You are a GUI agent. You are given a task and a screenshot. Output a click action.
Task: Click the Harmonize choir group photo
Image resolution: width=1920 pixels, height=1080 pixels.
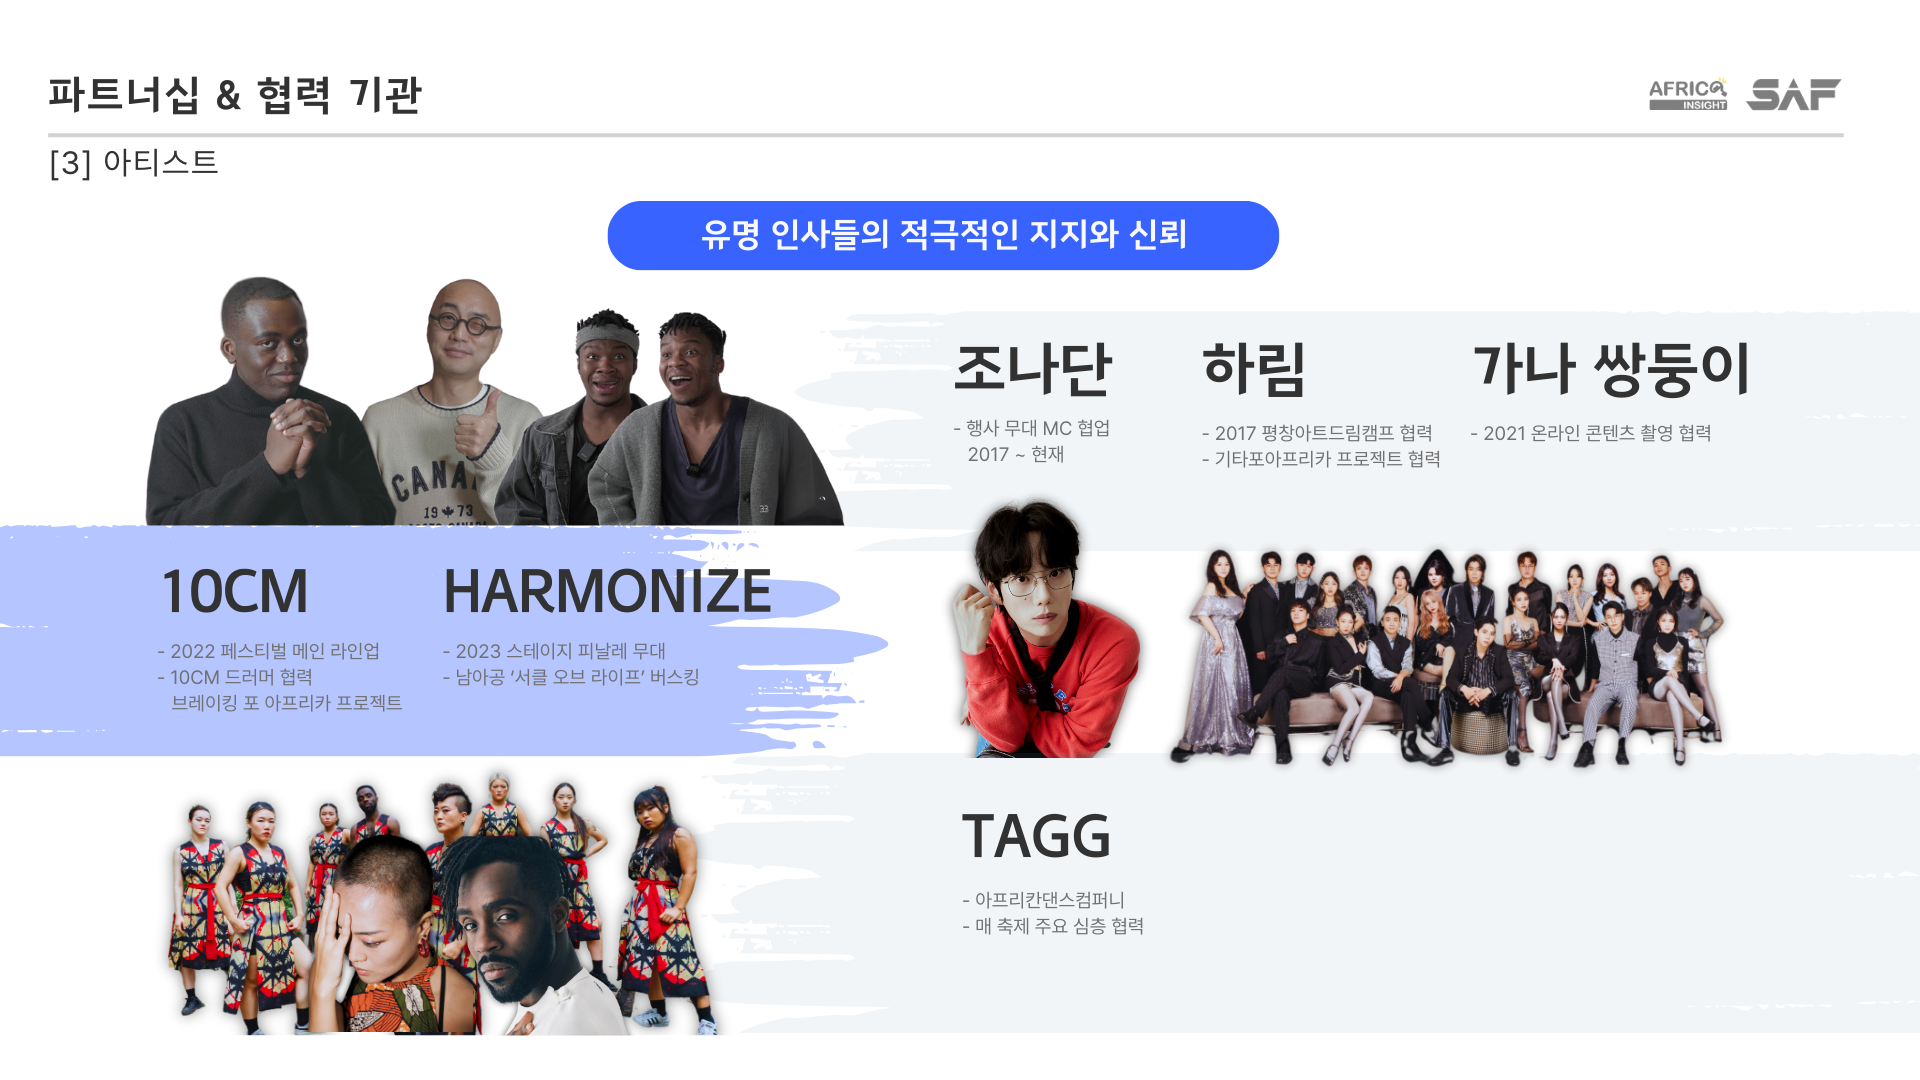click(1447, 657)
